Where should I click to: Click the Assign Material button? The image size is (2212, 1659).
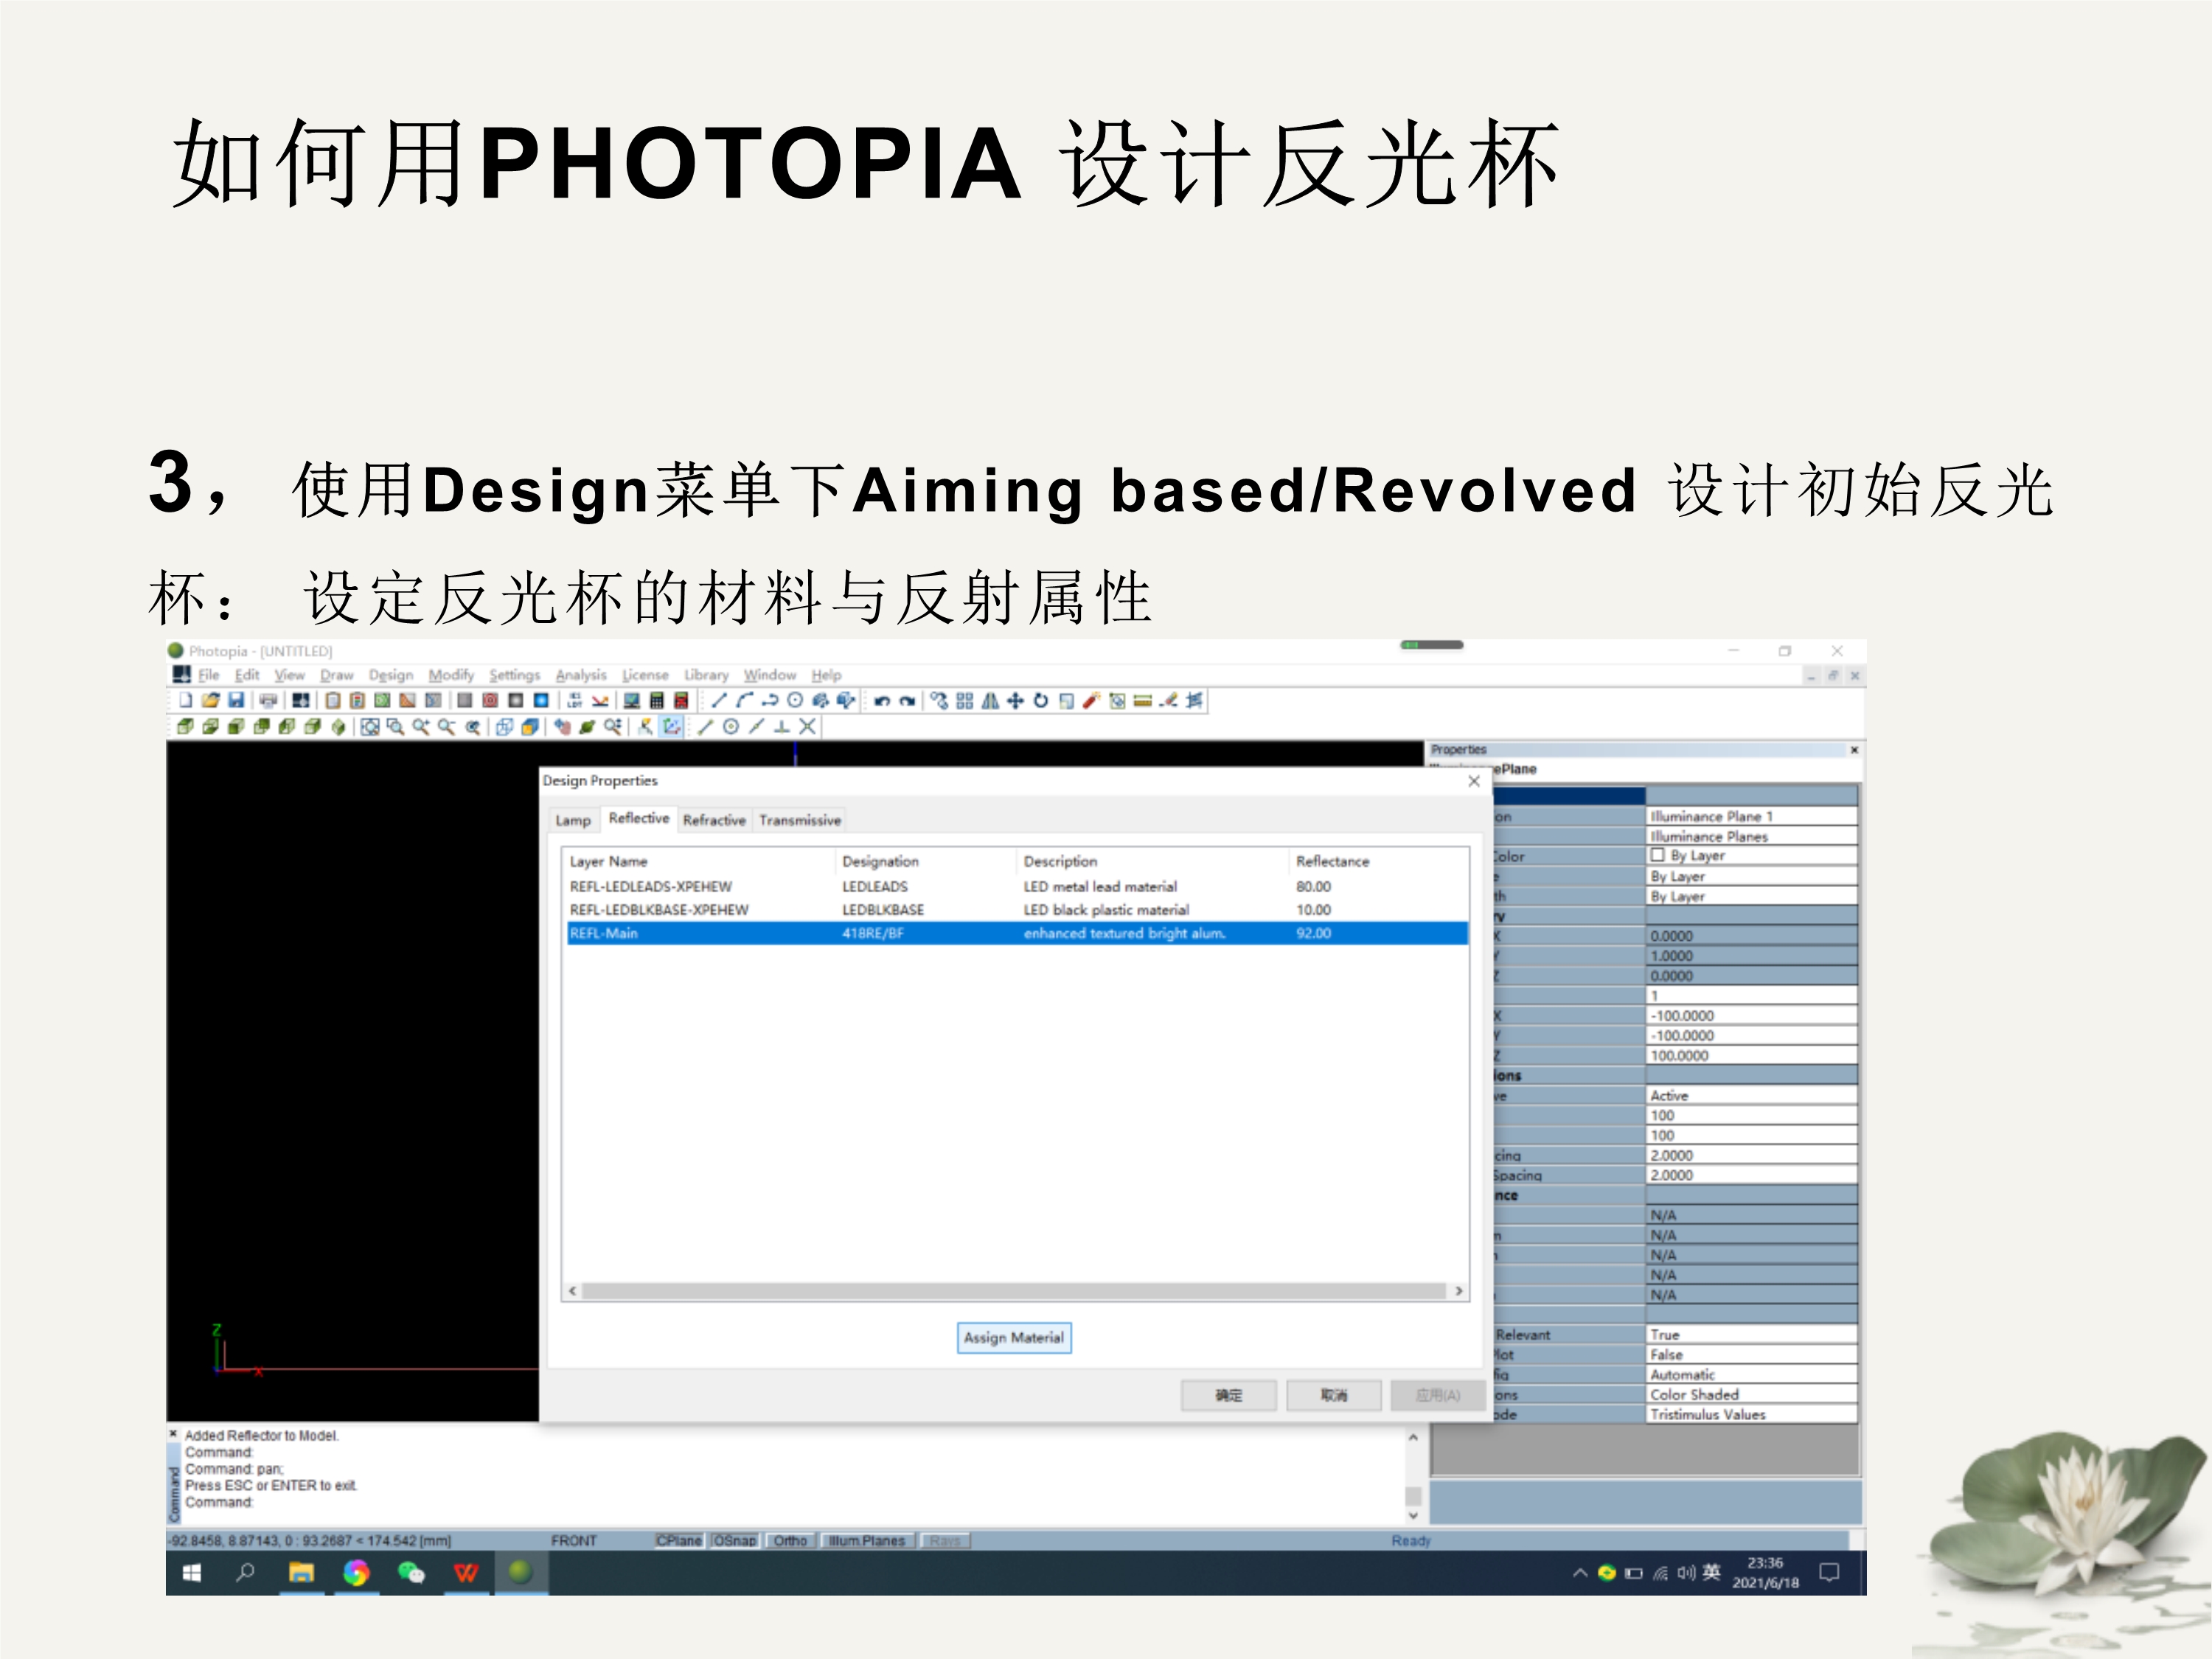click(x=1013, y=1337)
